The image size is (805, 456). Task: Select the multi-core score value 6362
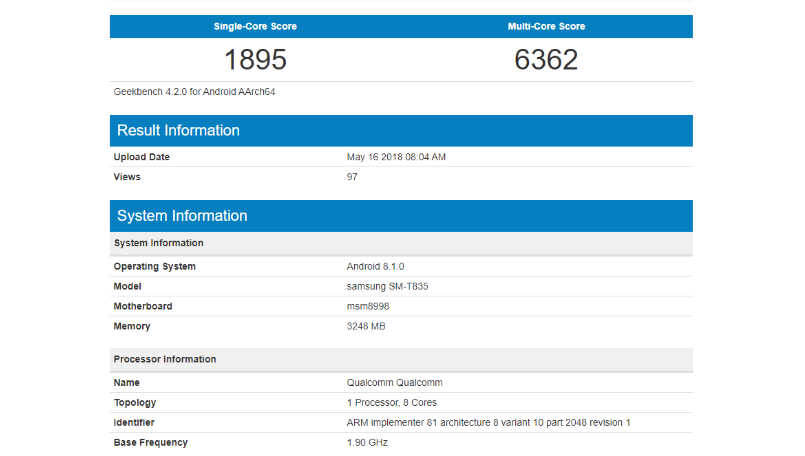(546, 60)
